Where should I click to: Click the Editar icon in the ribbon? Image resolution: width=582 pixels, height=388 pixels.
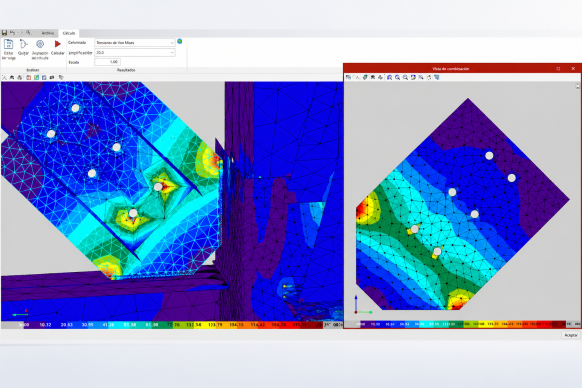(x=9, y=44)
